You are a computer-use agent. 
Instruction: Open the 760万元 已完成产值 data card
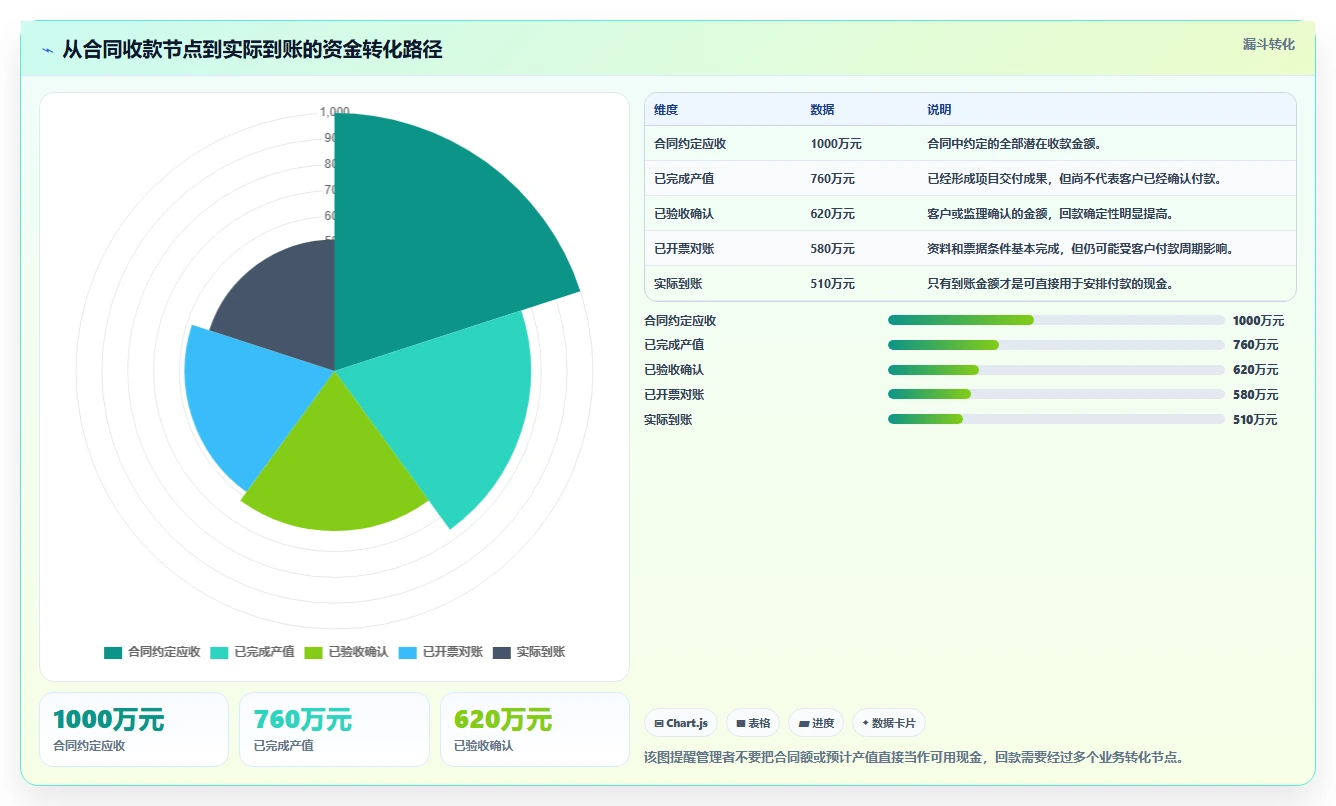coord(334,730)
